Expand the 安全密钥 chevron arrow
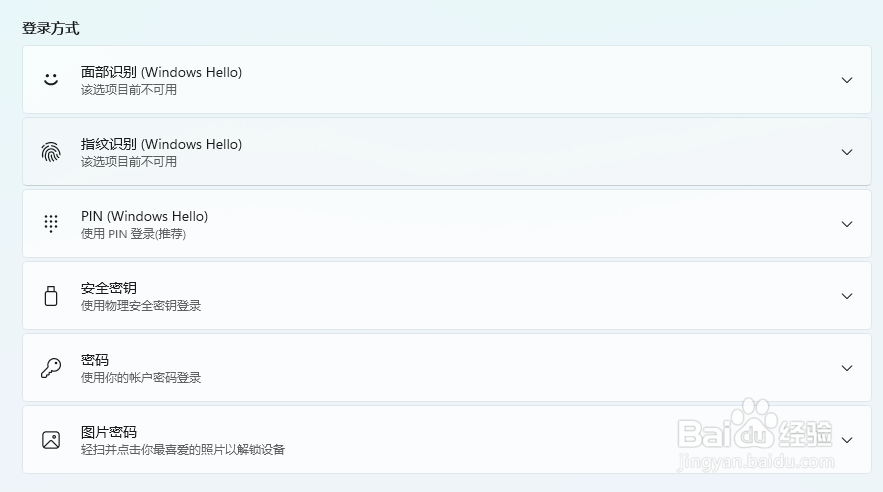Viewport: 883px width, 492px height. (846, 296)
